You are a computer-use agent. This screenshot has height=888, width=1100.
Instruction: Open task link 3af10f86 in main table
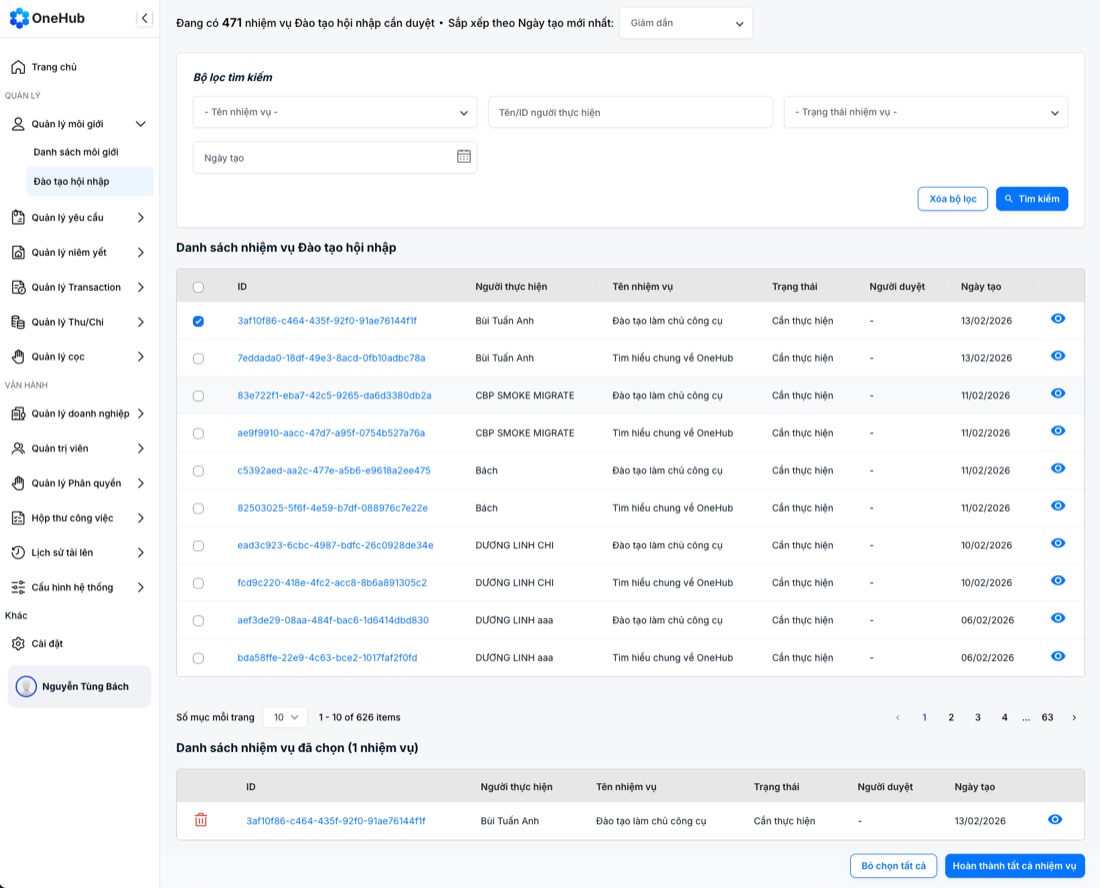(327, 321)
